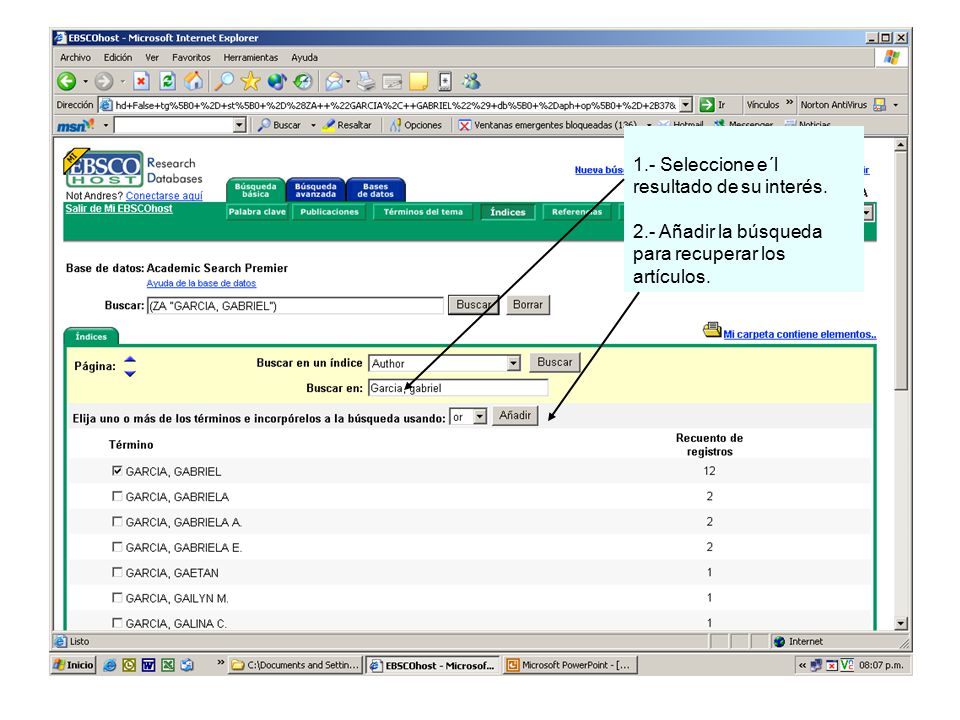This screenshot has width=960, height=720.
Task: Check GARCIA, GABRIELA without a middle initial
Action: [117, 496]
